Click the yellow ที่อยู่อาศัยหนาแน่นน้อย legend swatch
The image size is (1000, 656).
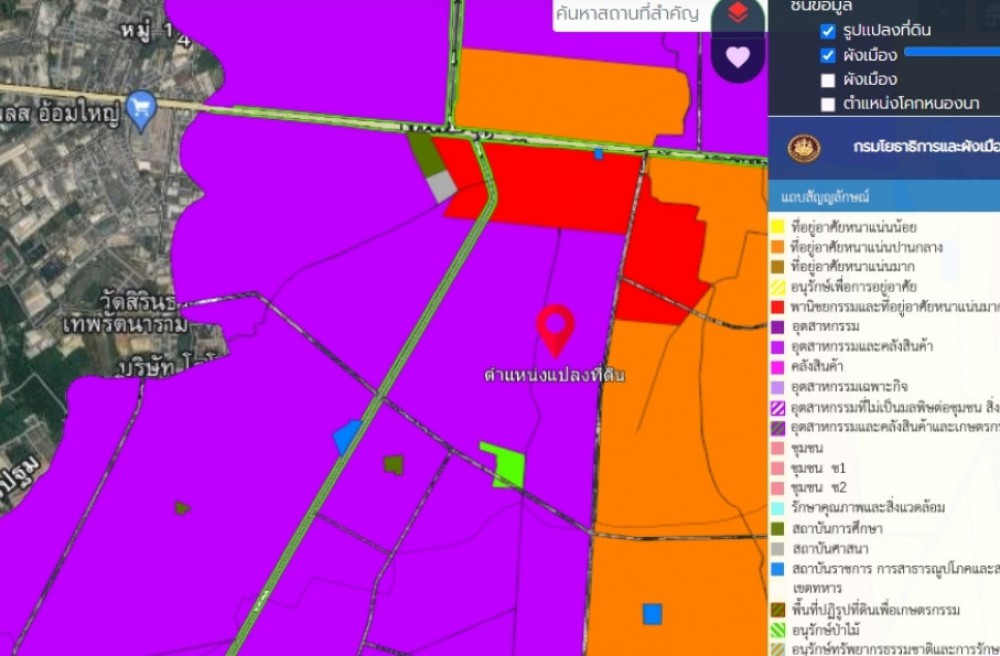tap(777, 227)
